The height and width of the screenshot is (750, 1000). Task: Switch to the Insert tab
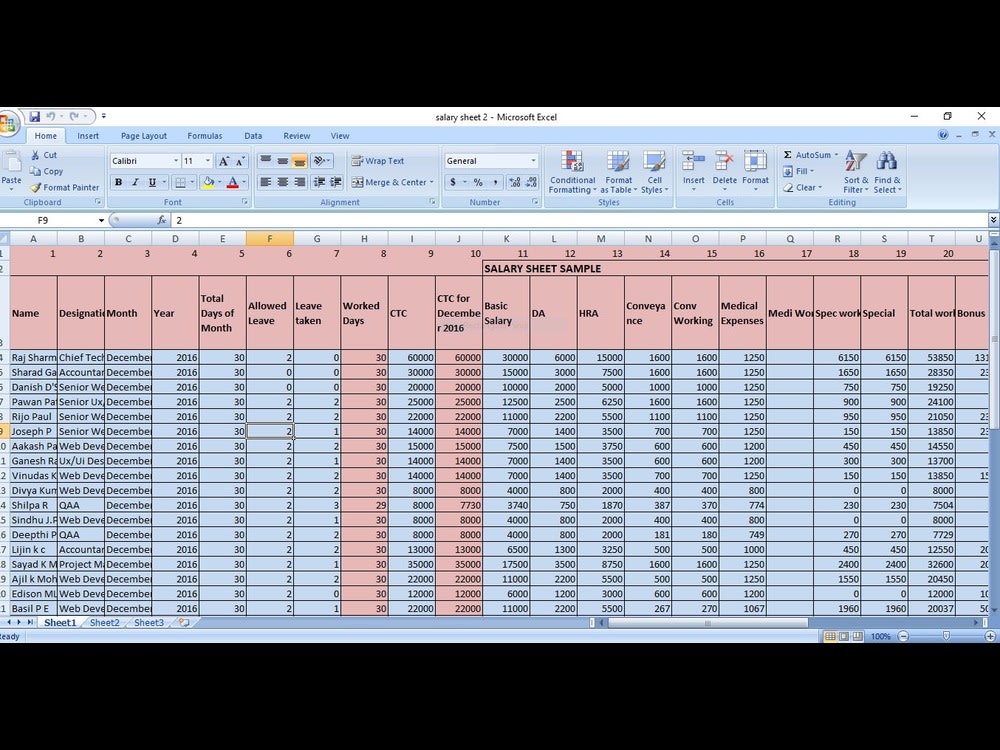88,136
